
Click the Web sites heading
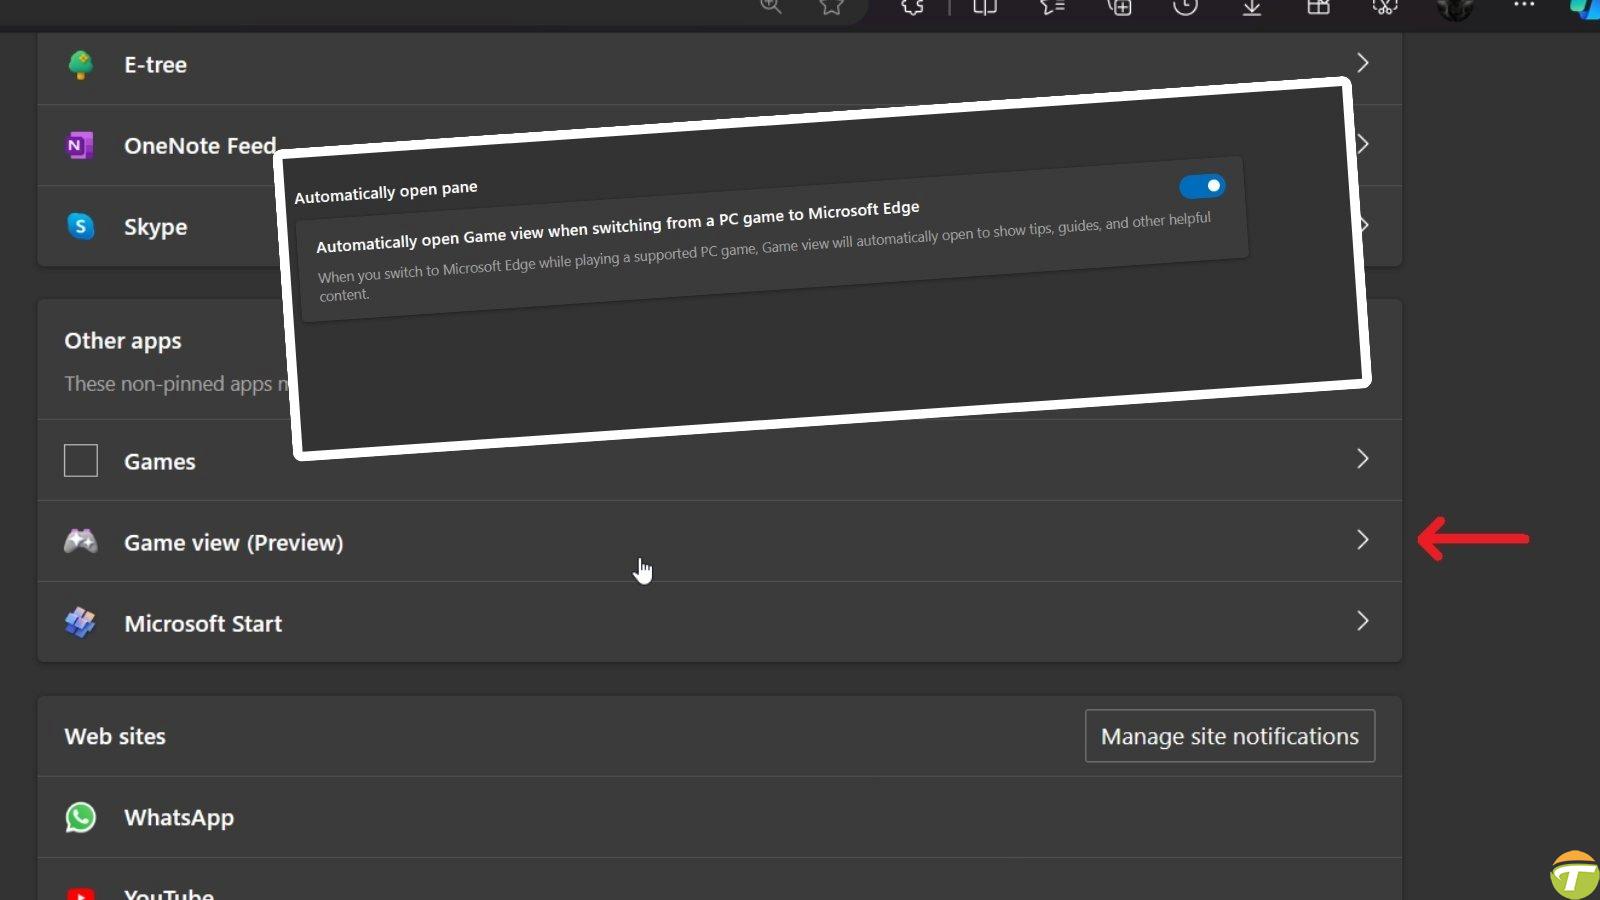point(115,737)
